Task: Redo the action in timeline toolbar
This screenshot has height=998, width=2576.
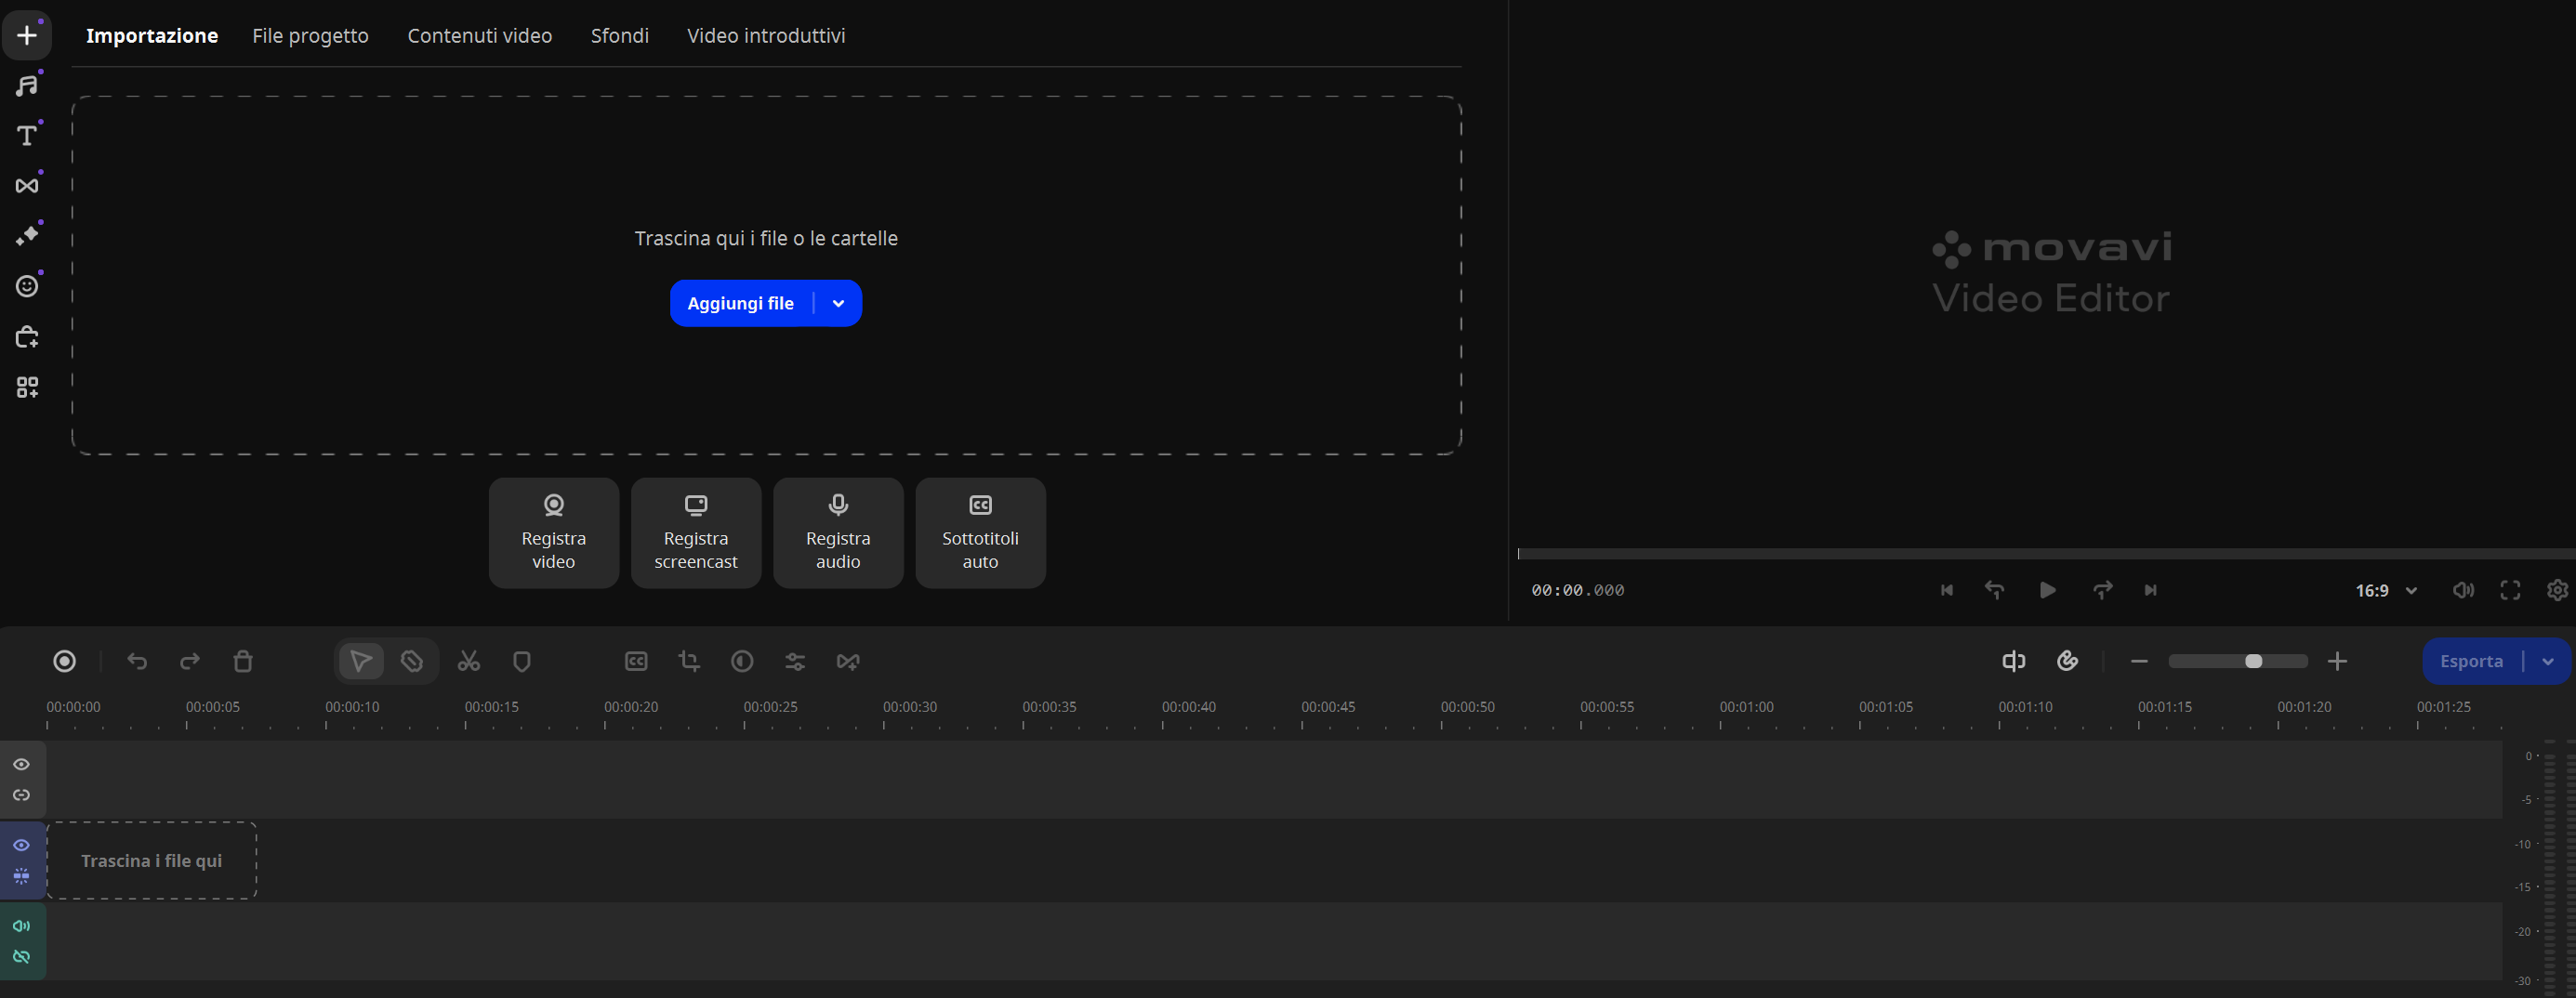Action: pos(190,661)
